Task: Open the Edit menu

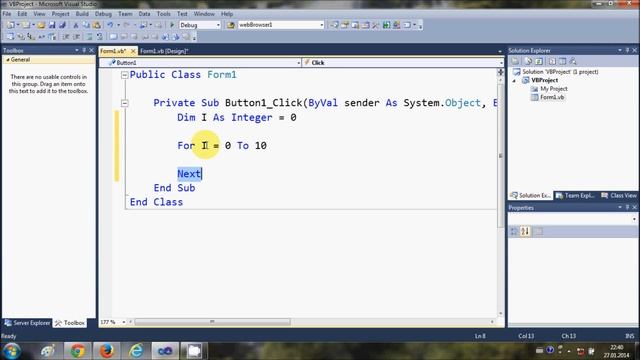Action: click(22, 14)
